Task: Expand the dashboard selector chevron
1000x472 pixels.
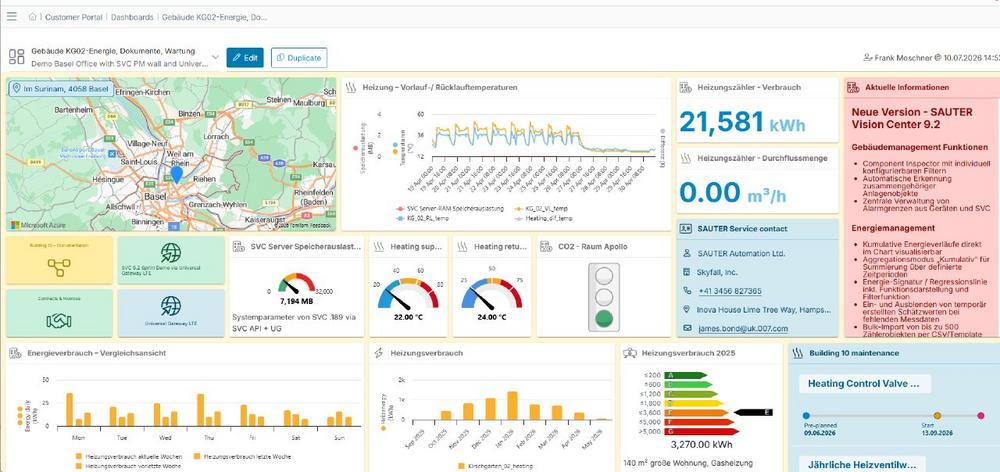Action: coord(215,57)
